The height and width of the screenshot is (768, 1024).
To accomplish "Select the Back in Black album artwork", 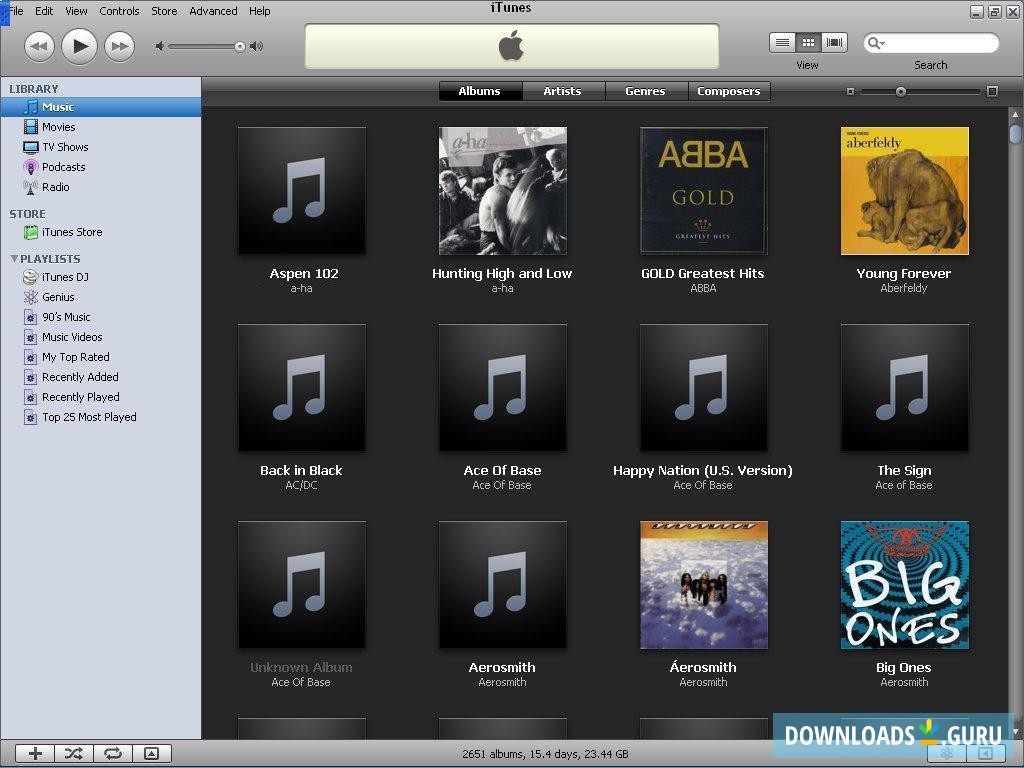I will tap(302, 387).
